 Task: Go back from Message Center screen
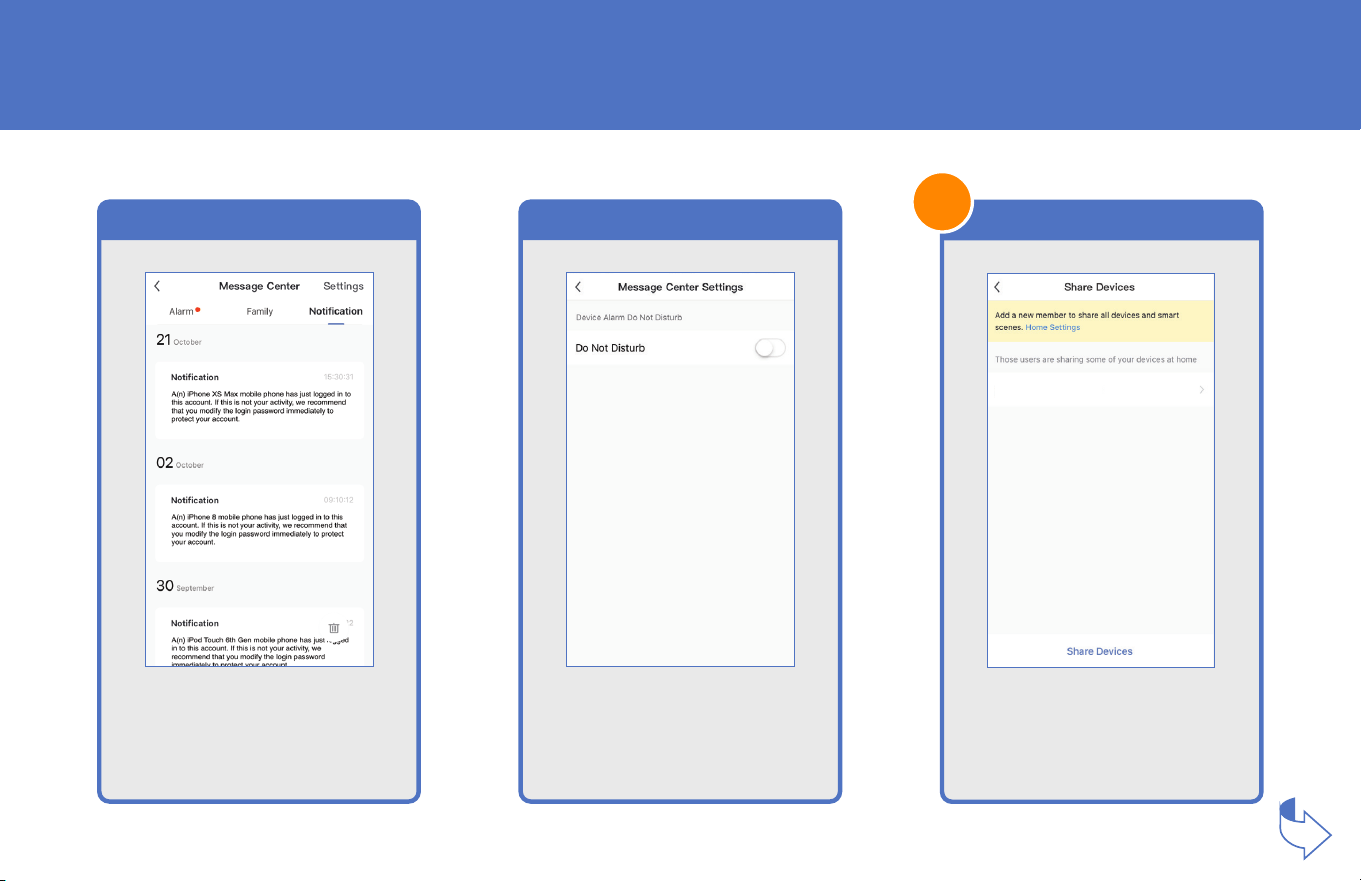pos(157,286)
